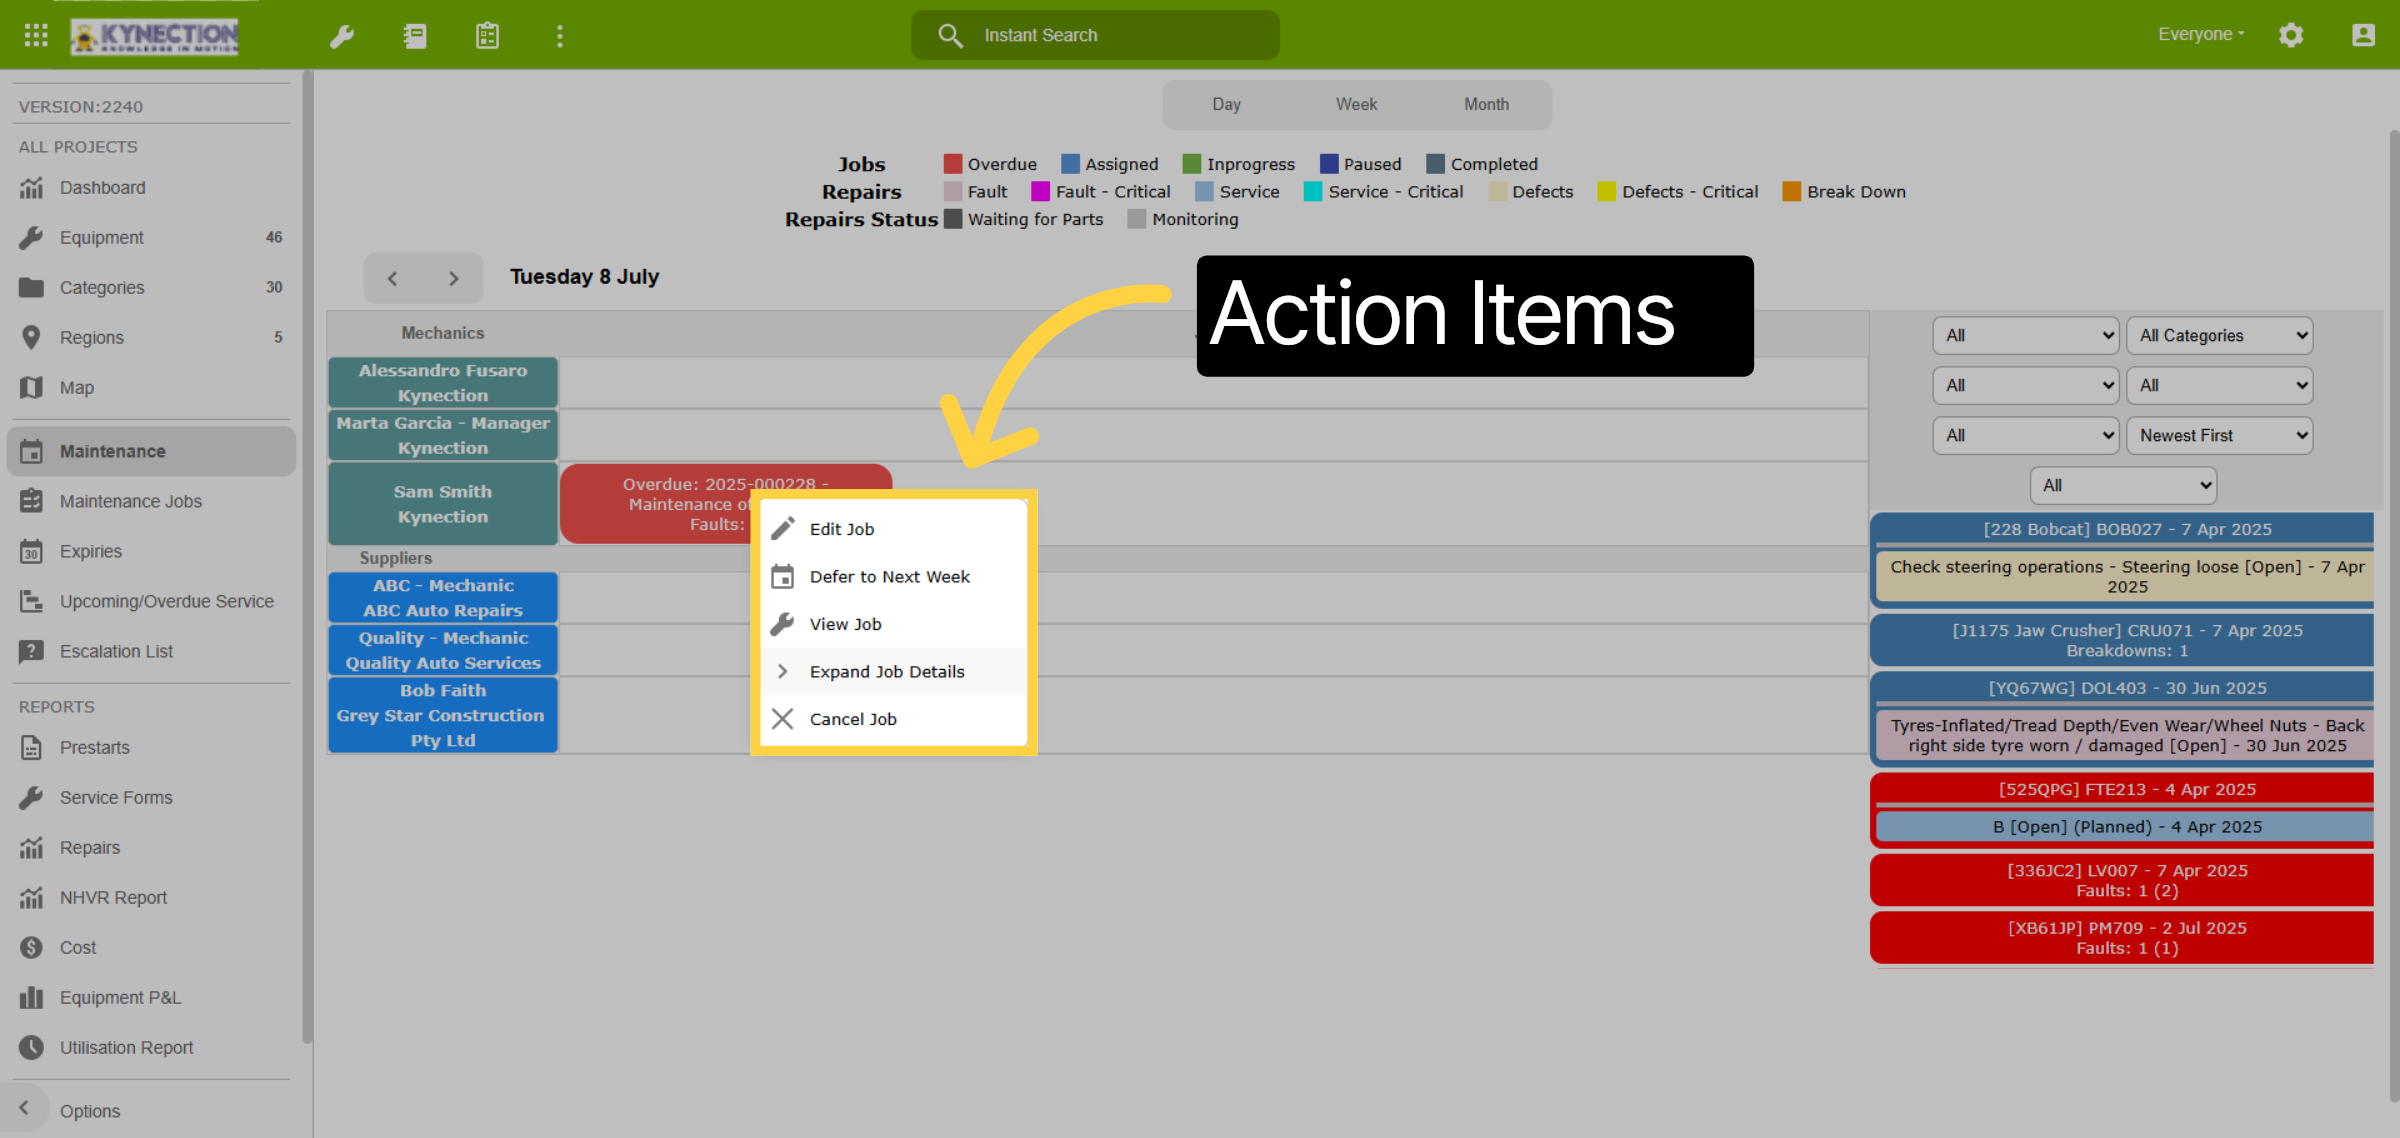Open the notes book icon in top bar
The width and height of the screenshot is (2400, 1138).
click(414, 36)
